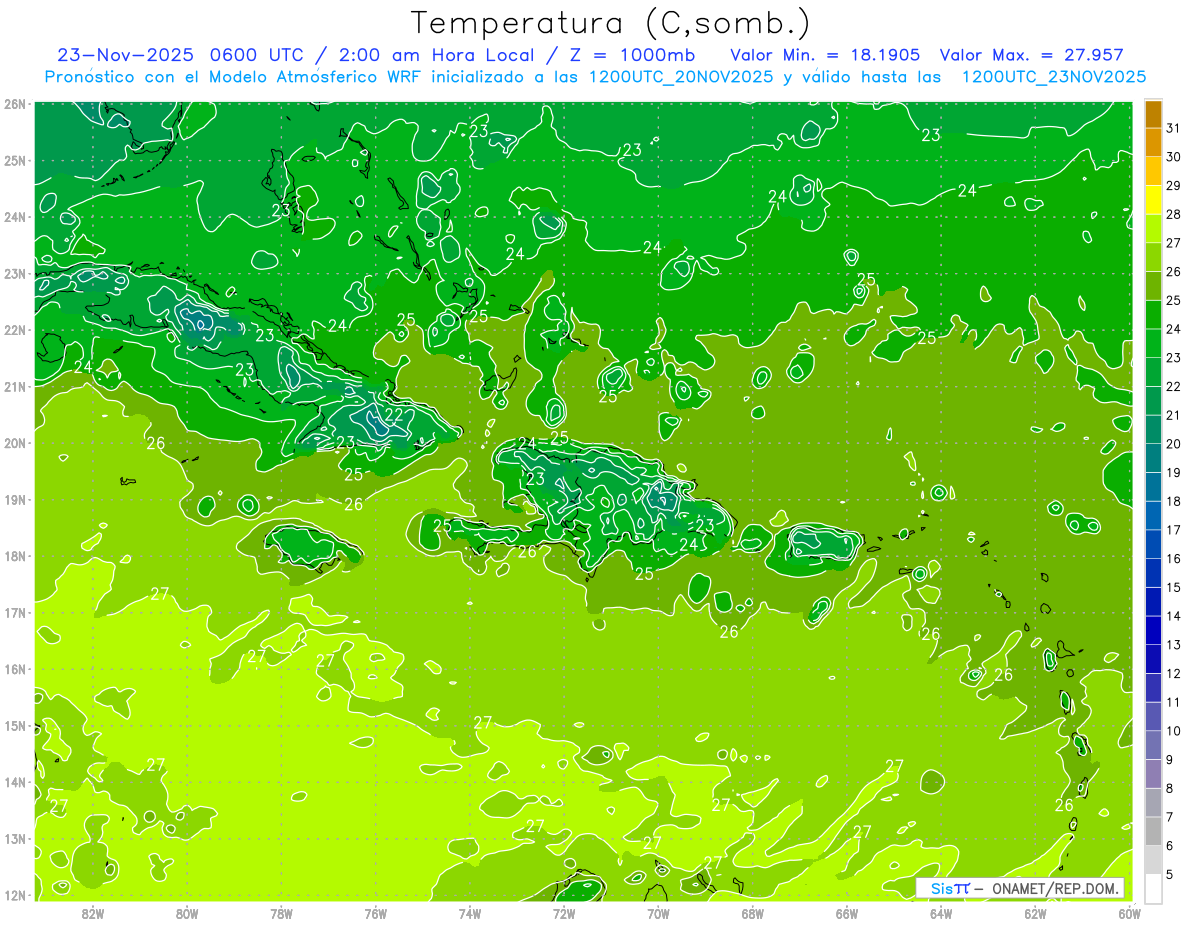Select the colorbar label "24"

(x=1173, y=329)
